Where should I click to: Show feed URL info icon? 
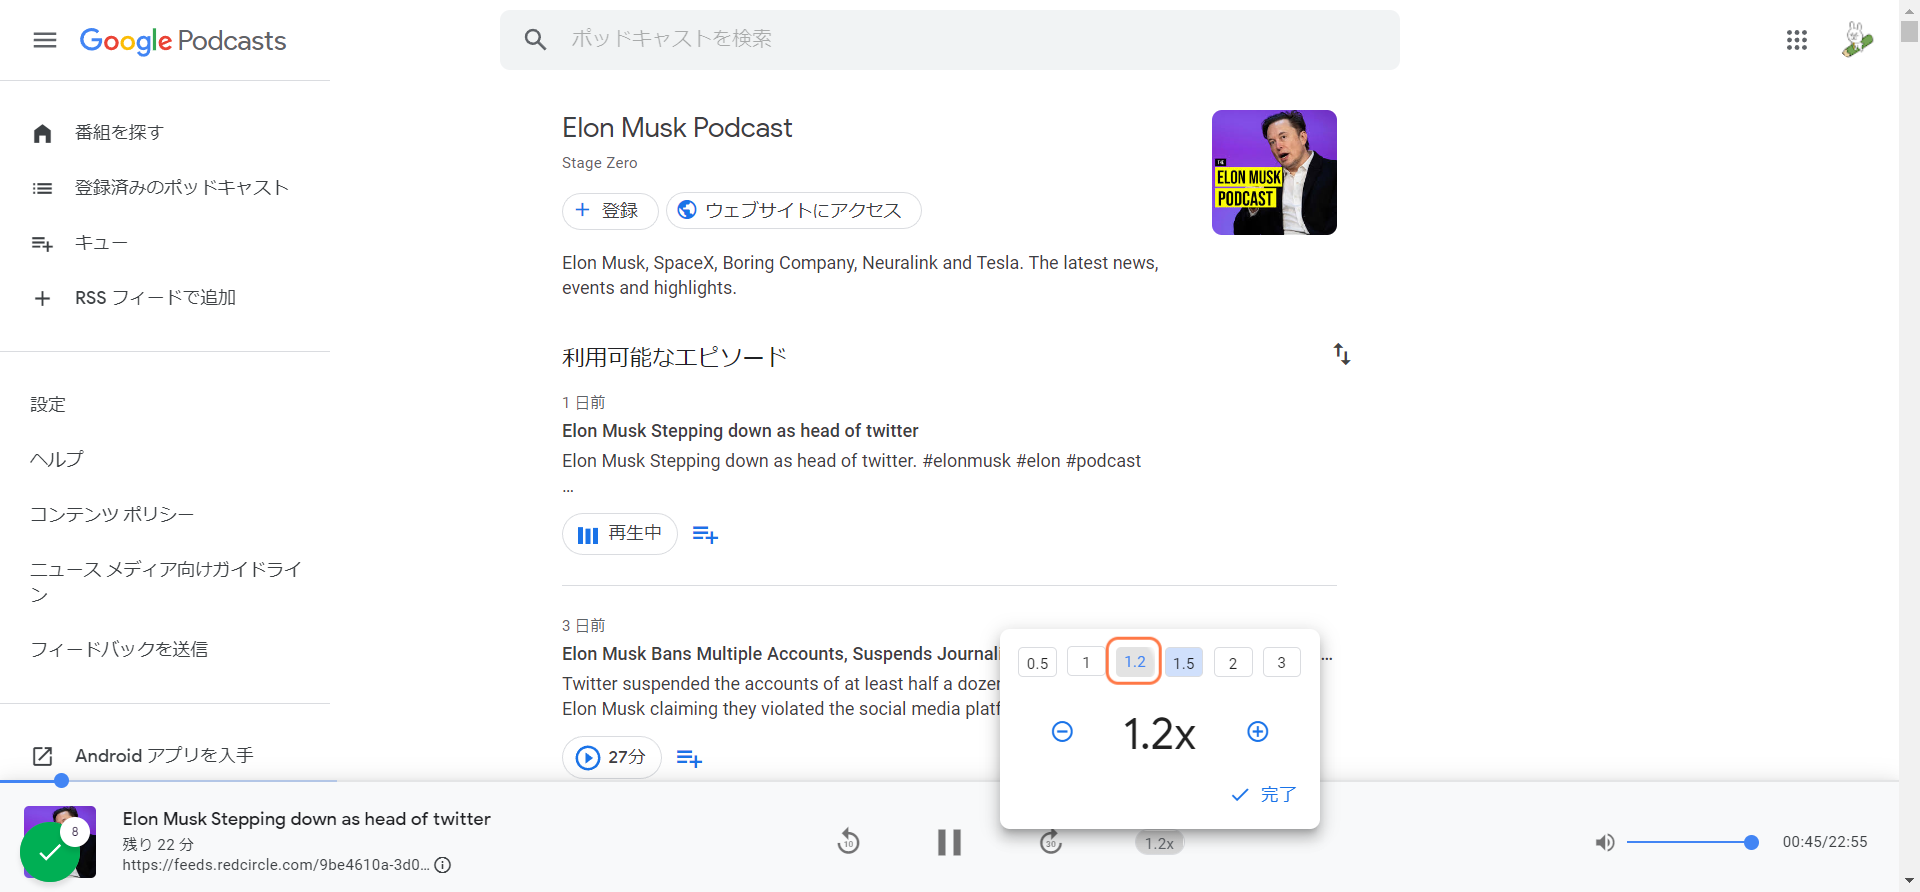(x=443, y=865)
